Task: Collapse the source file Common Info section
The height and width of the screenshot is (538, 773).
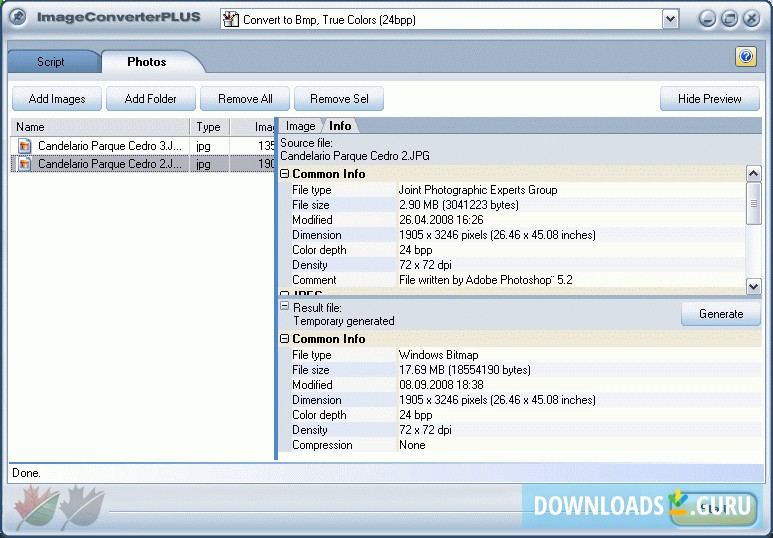Action: pyautogui.click(x=285, y=174)
